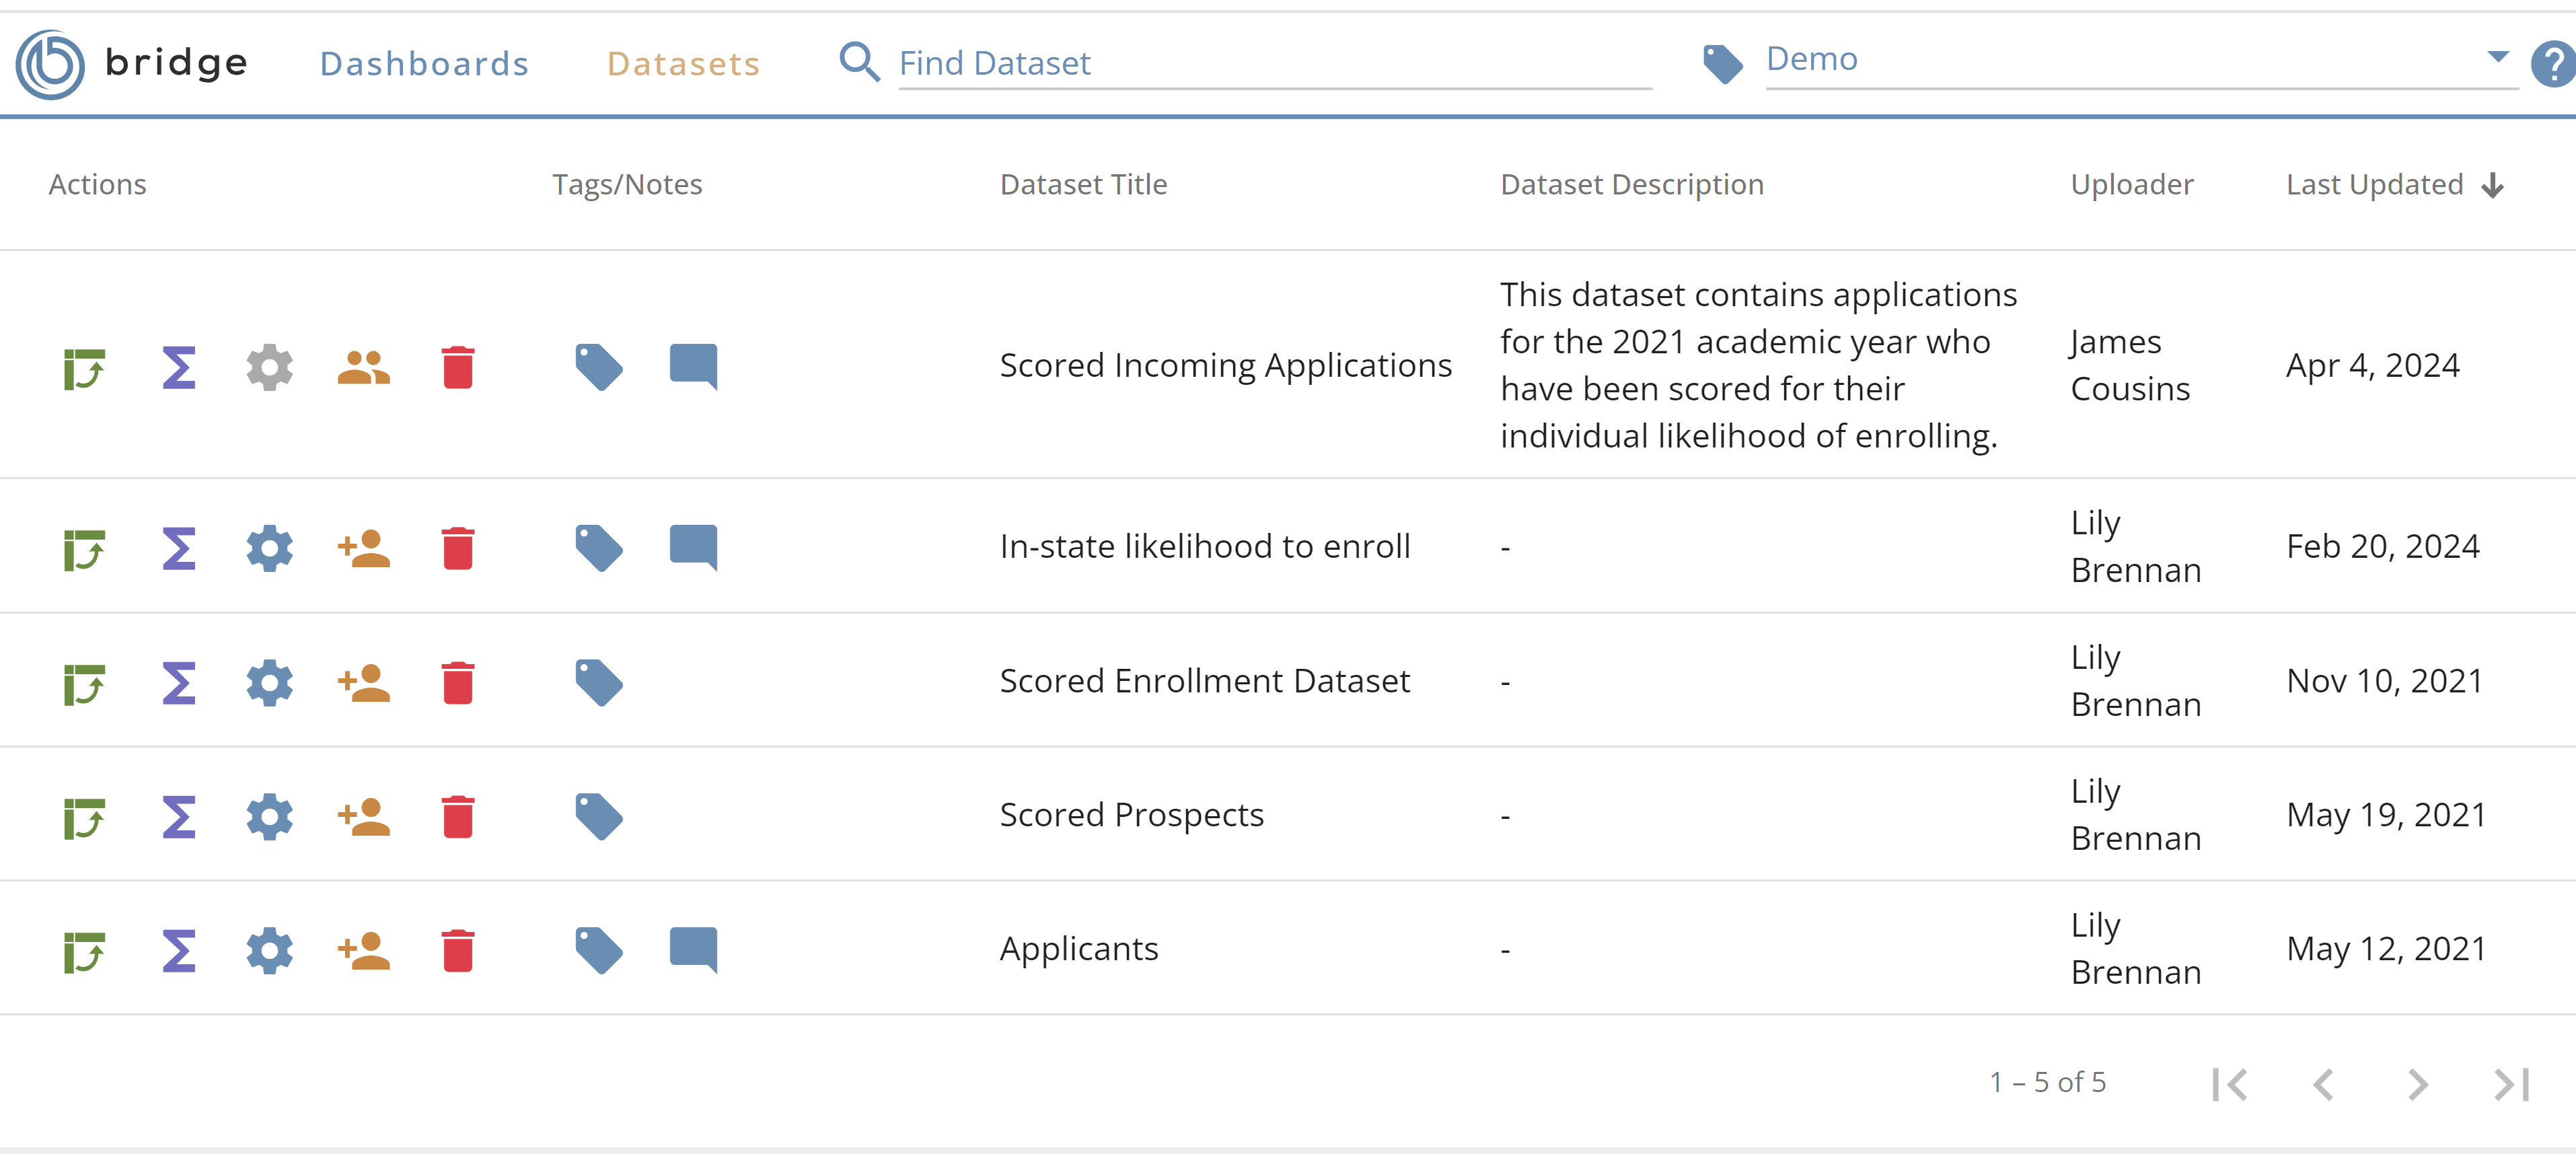Go to previous page of datasets
Viewport: 2576px width, 1154px height.
(2324, 1084)
